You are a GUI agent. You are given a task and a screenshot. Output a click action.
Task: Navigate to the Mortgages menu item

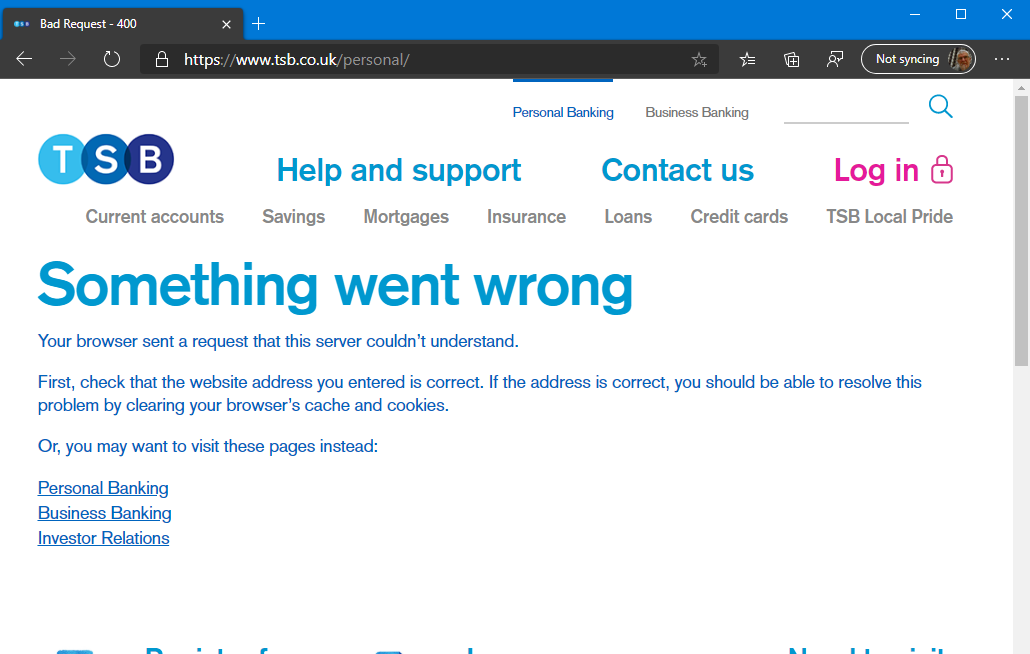click(406, 216)
